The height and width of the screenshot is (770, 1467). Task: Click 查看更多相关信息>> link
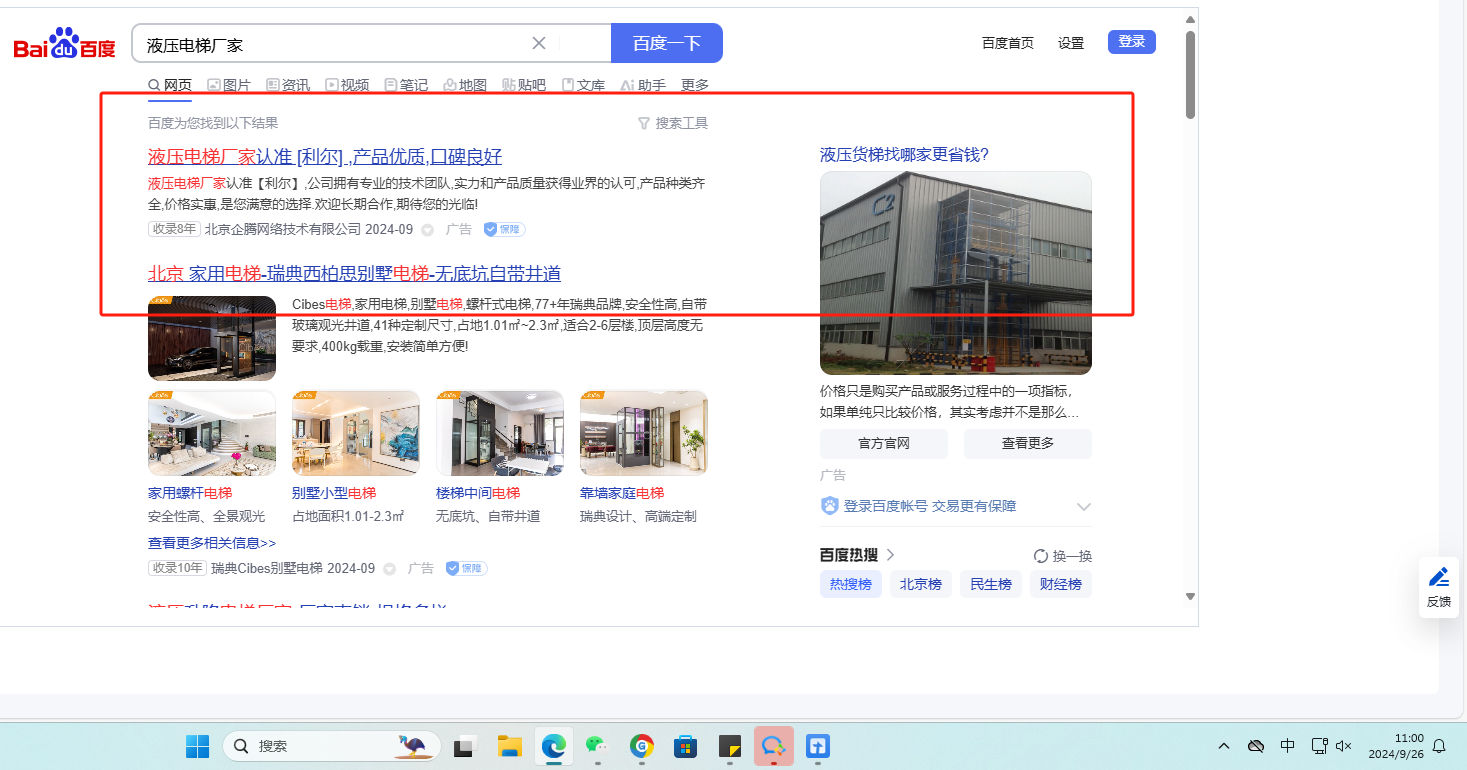pyautogui.click(x=212, y=543)
